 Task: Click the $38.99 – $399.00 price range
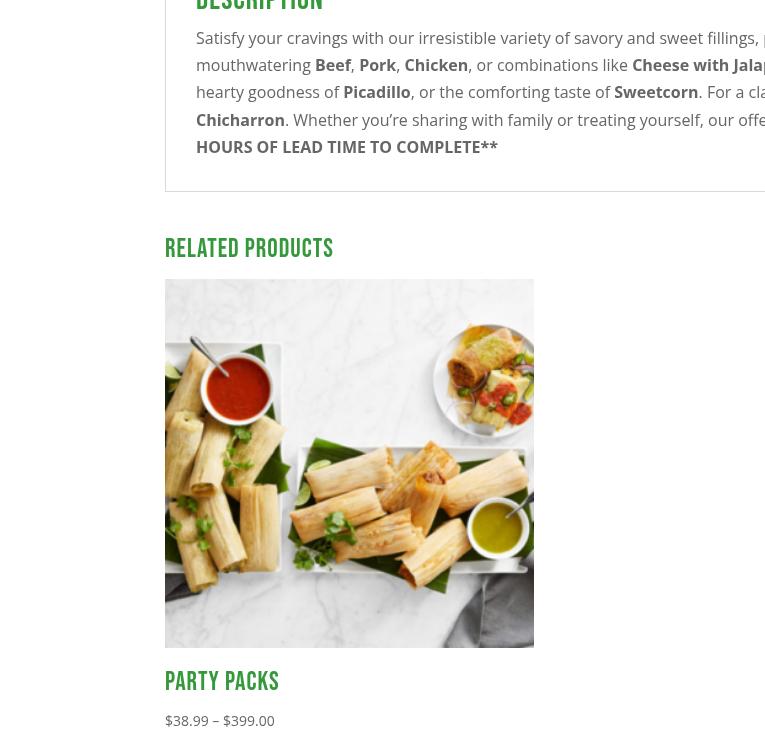(220, 720)
